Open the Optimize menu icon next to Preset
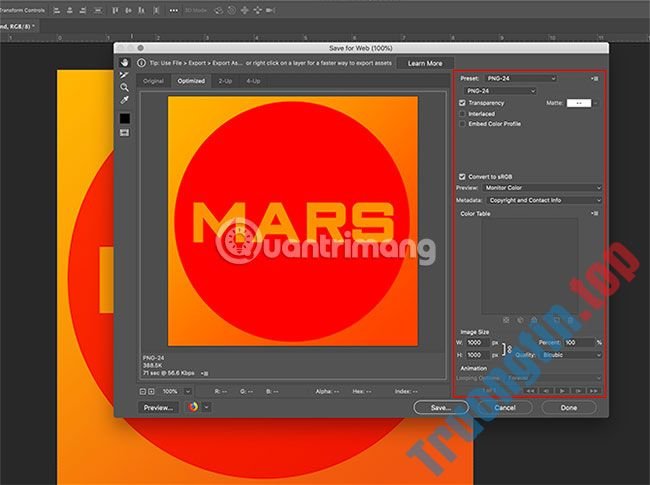This screenshot has height=485, width=650. pos(595,78)
